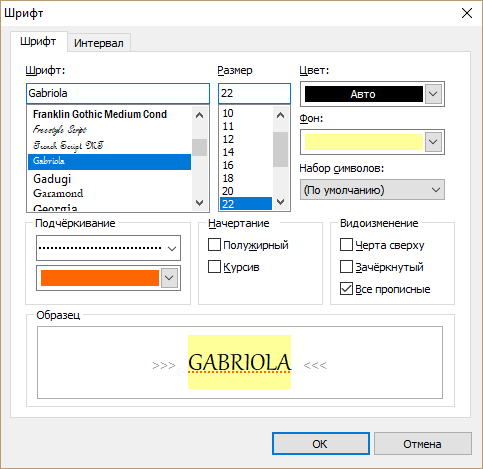
Task: Confirm with the OK button
Action: click(321, 444)
